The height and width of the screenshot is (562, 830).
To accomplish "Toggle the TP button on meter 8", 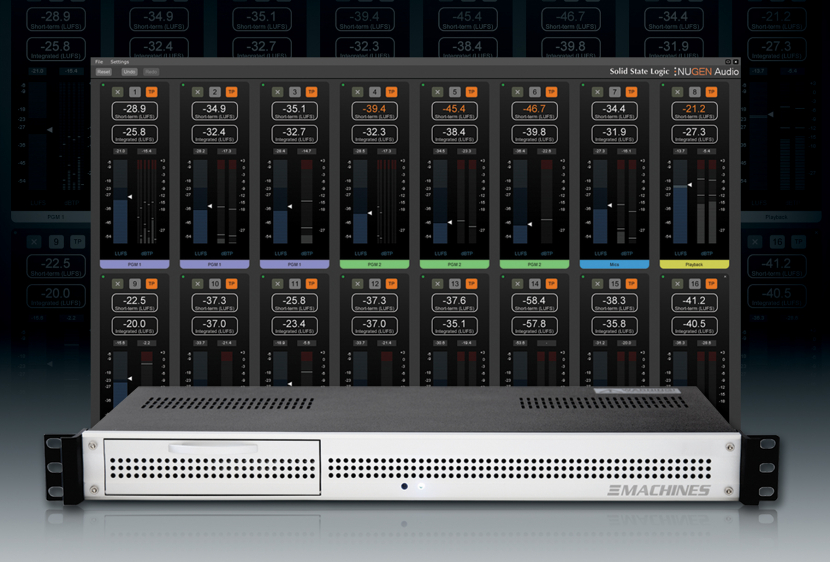I will pyautogui.click(x=711, y=92).
